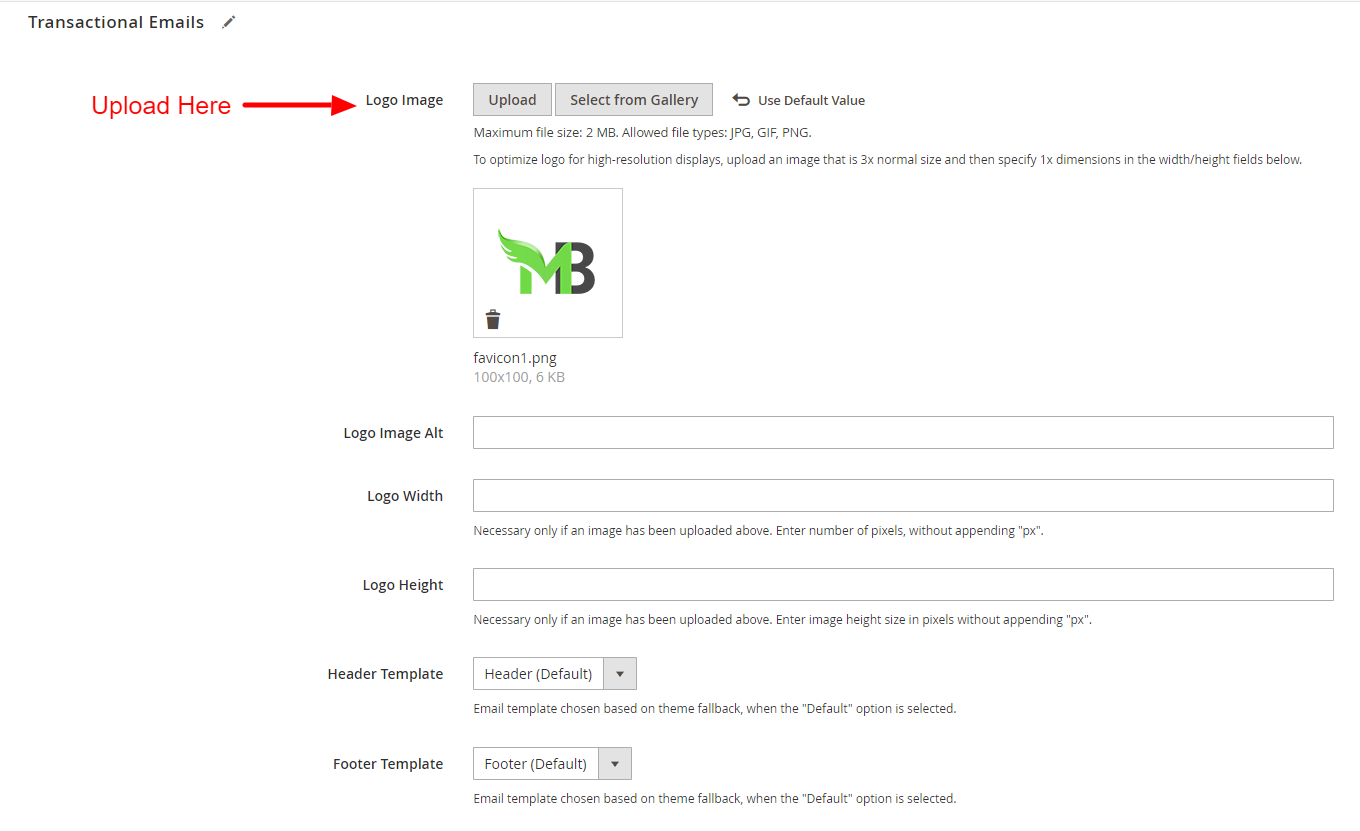Click the high-resolution displays optimization note
Screen dimensions: 1360x831
point(887,159)
